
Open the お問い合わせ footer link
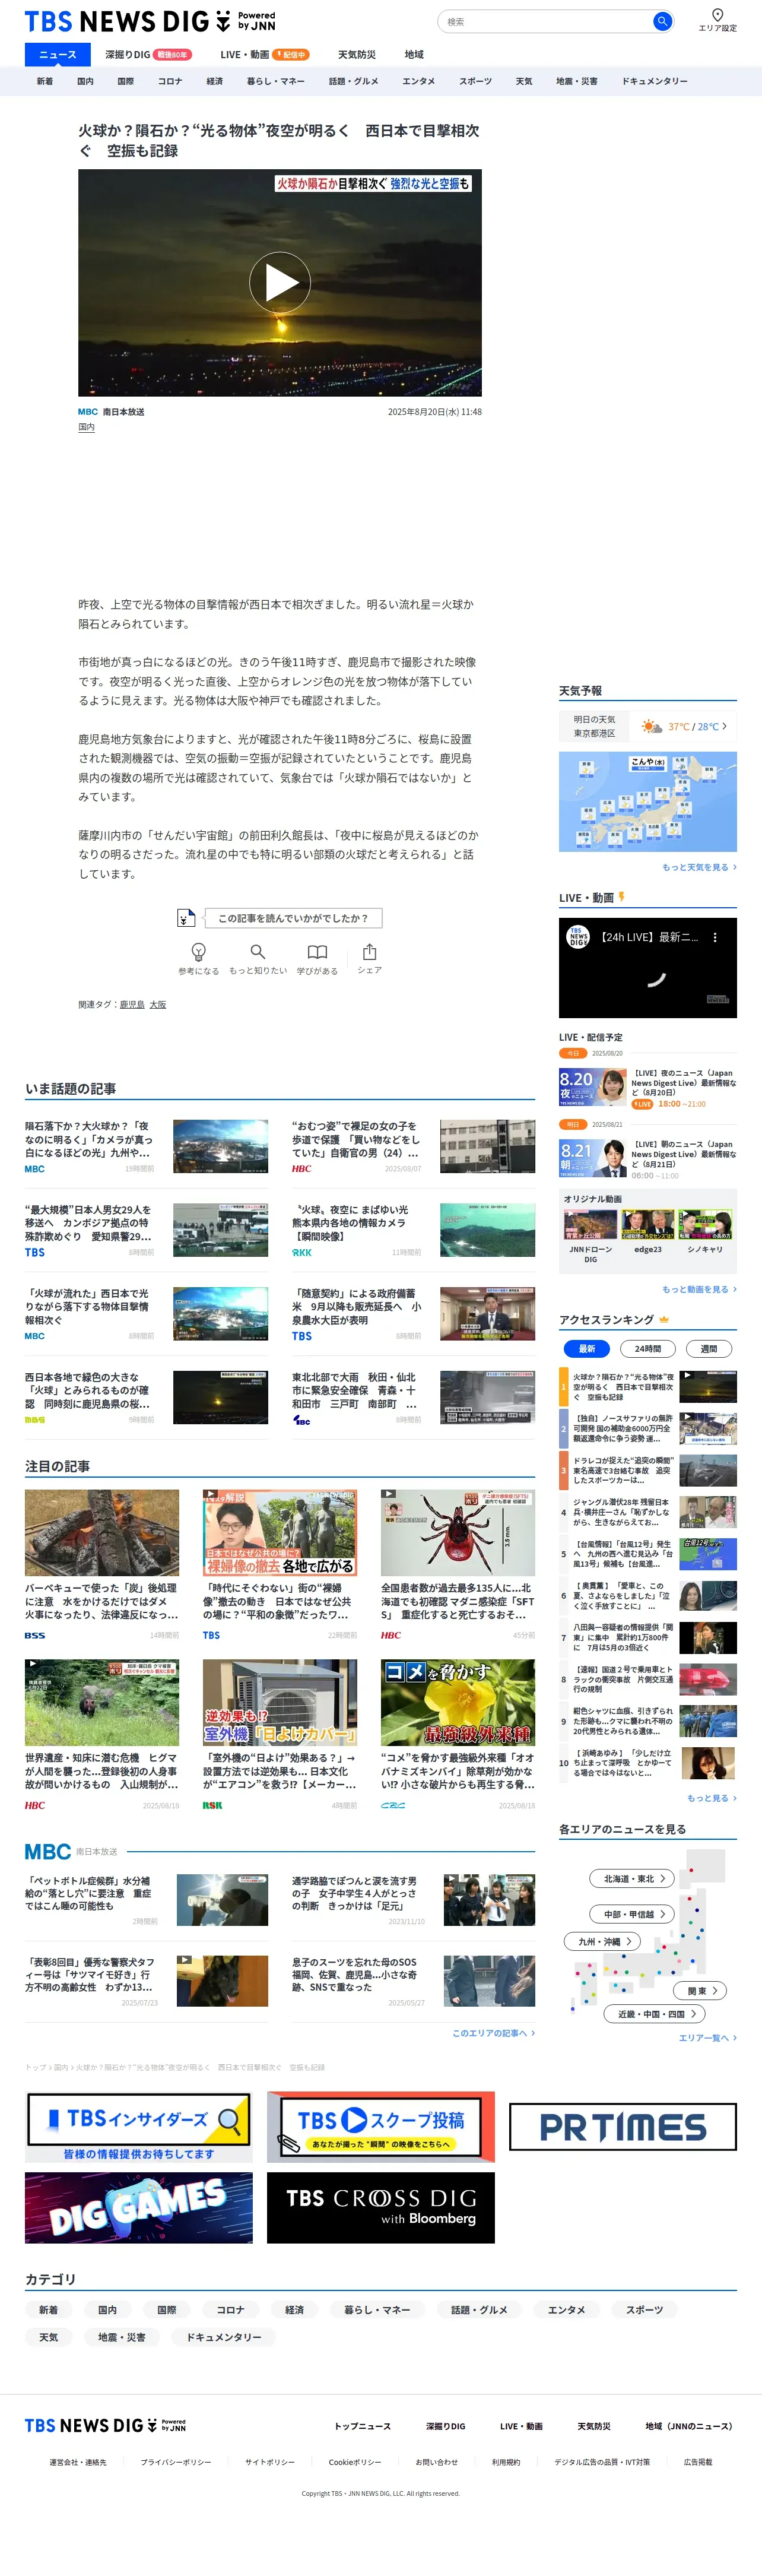pyautogui.click(x=437, y=2462)
